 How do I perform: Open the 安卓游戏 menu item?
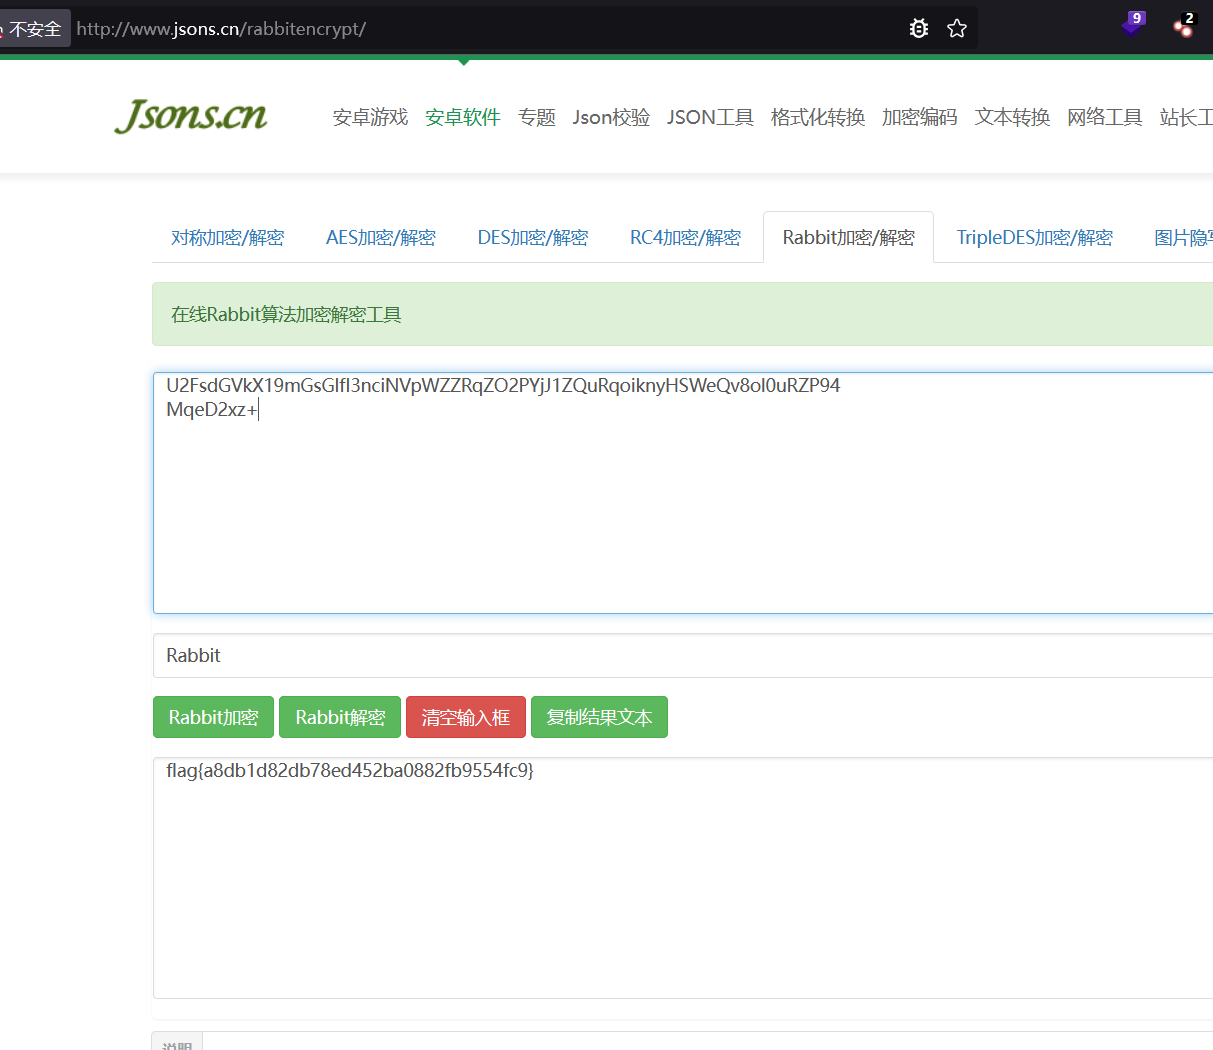click(370, 118)
